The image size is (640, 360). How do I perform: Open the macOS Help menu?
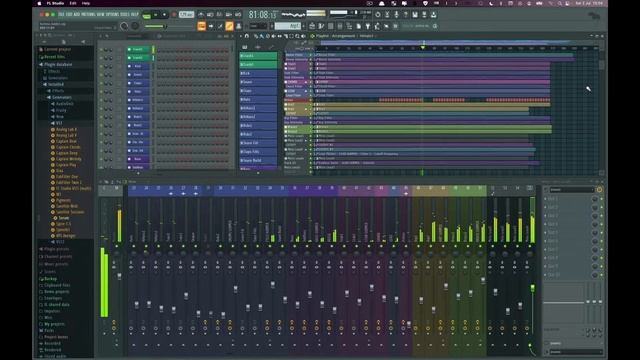86,3
